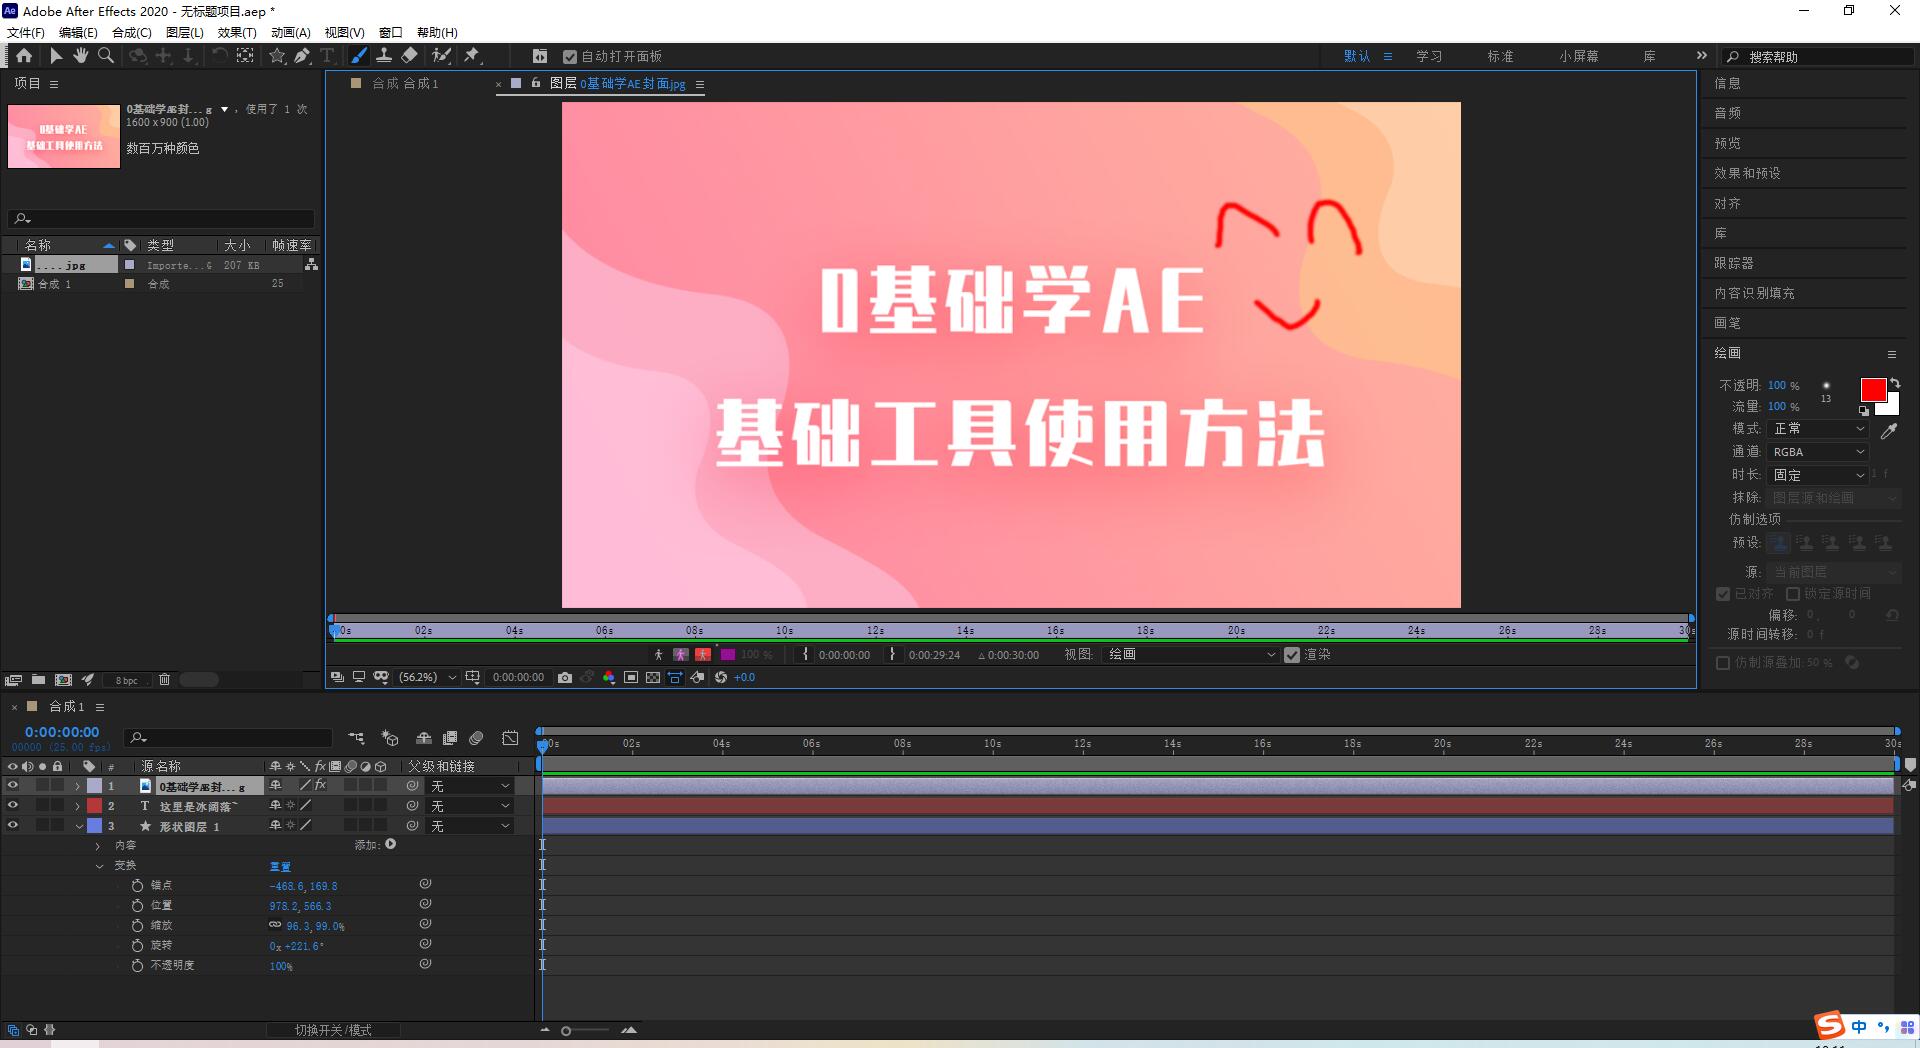The height and width of the screenshot is (1048, 1920).
Task: Select the Zoom magnifier tool
Action: [105, 56]
